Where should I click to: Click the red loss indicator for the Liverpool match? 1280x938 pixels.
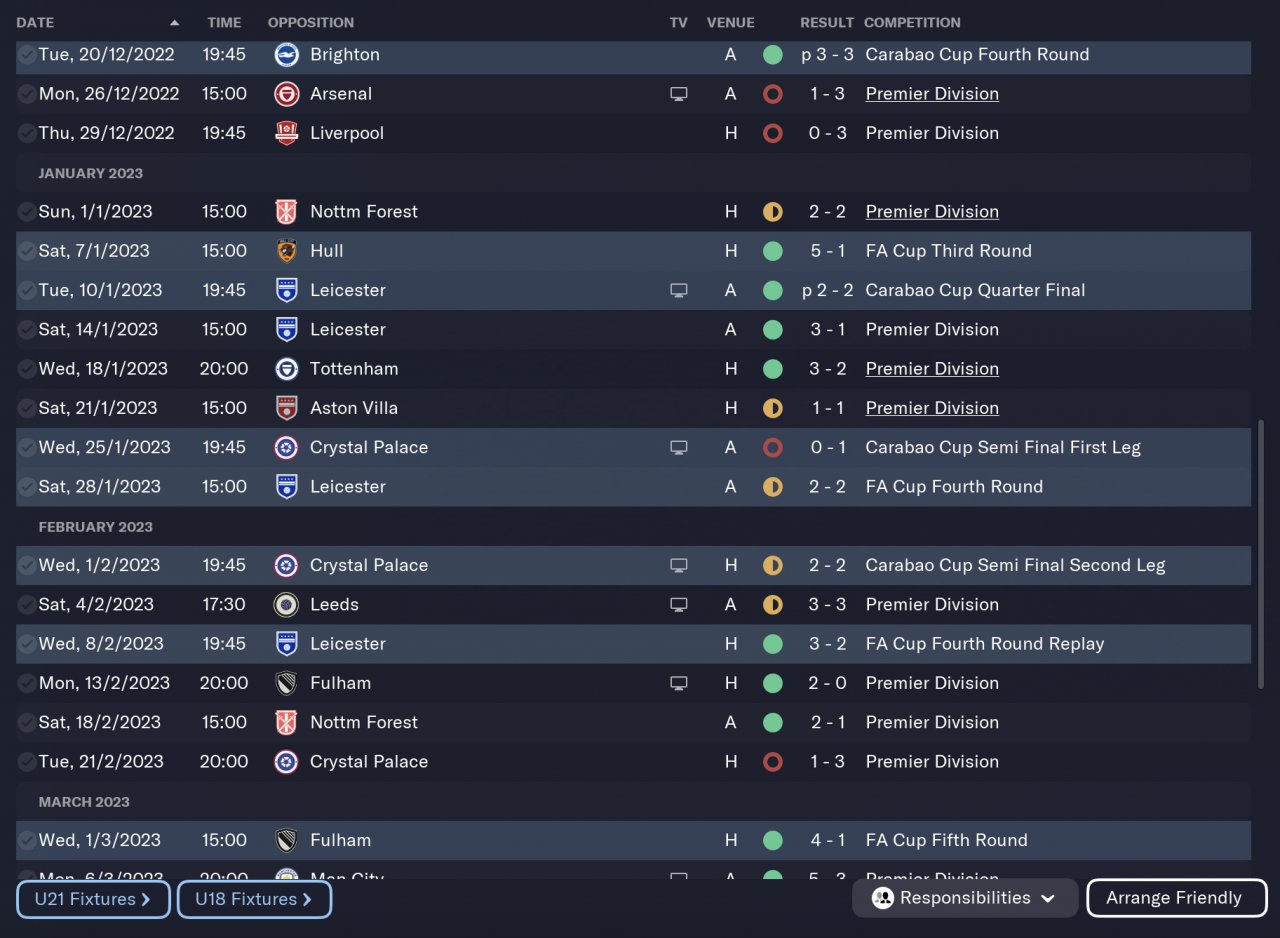pos(772,133)
